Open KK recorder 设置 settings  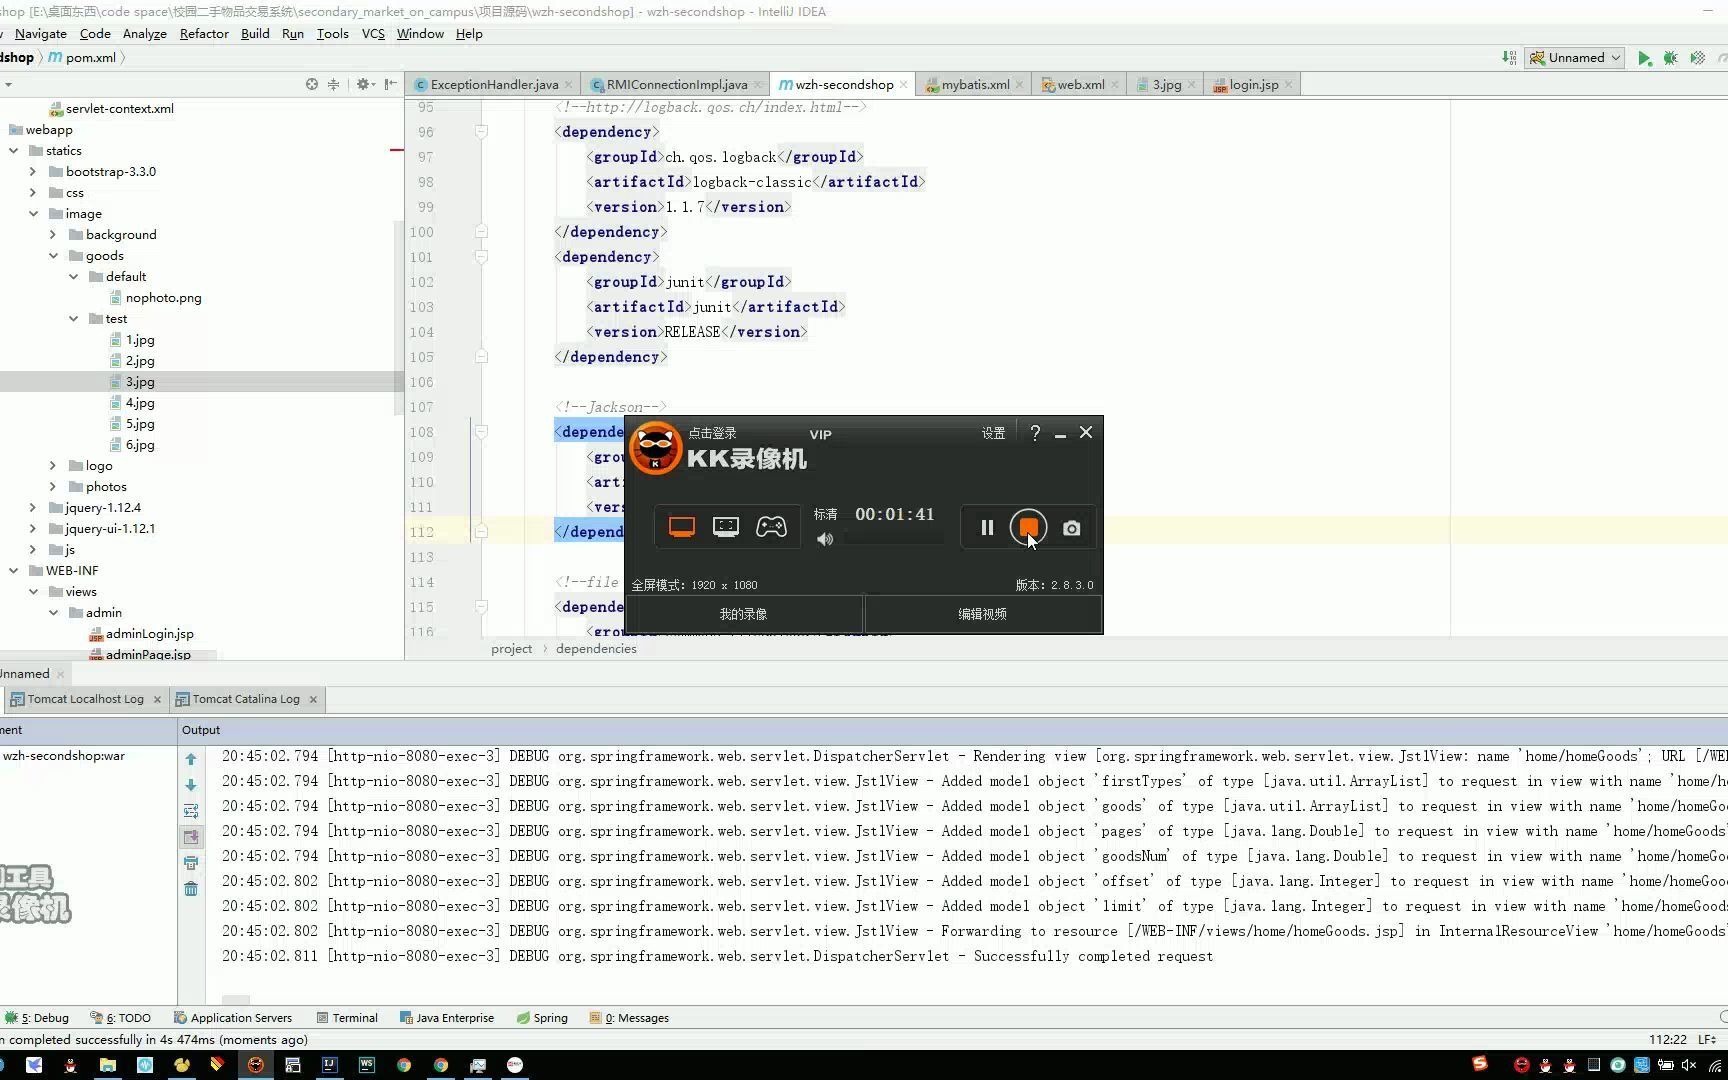(x=993, y=433)
